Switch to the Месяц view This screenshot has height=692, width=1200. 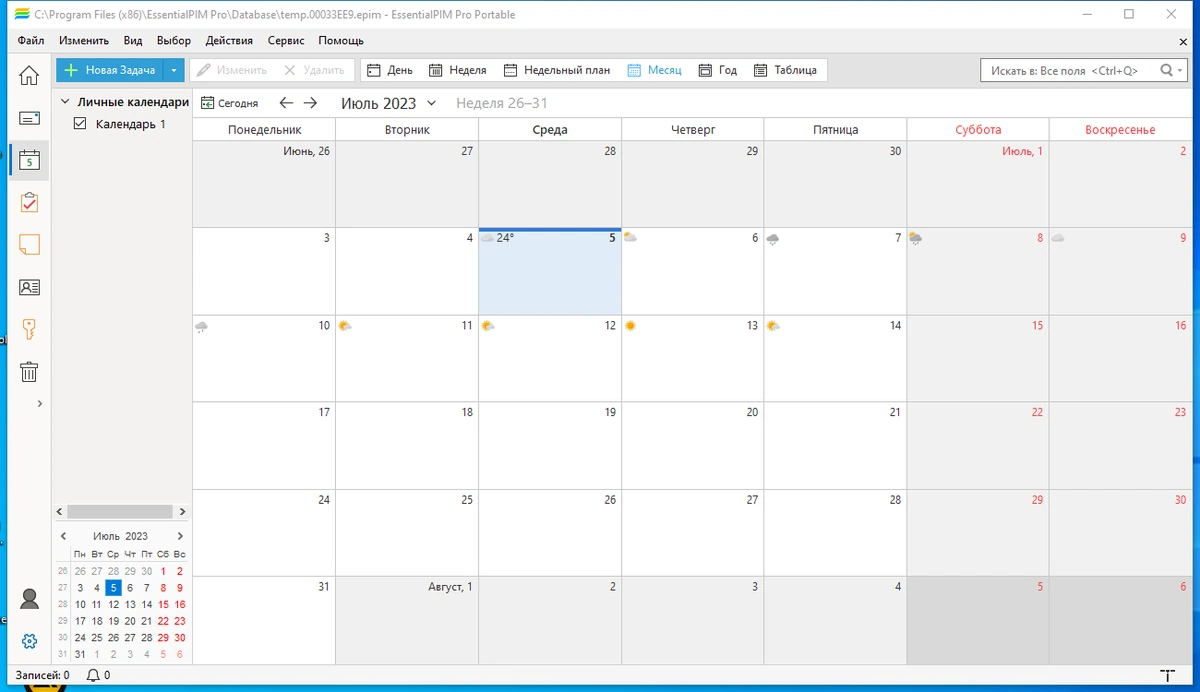[x=654, y=70]
